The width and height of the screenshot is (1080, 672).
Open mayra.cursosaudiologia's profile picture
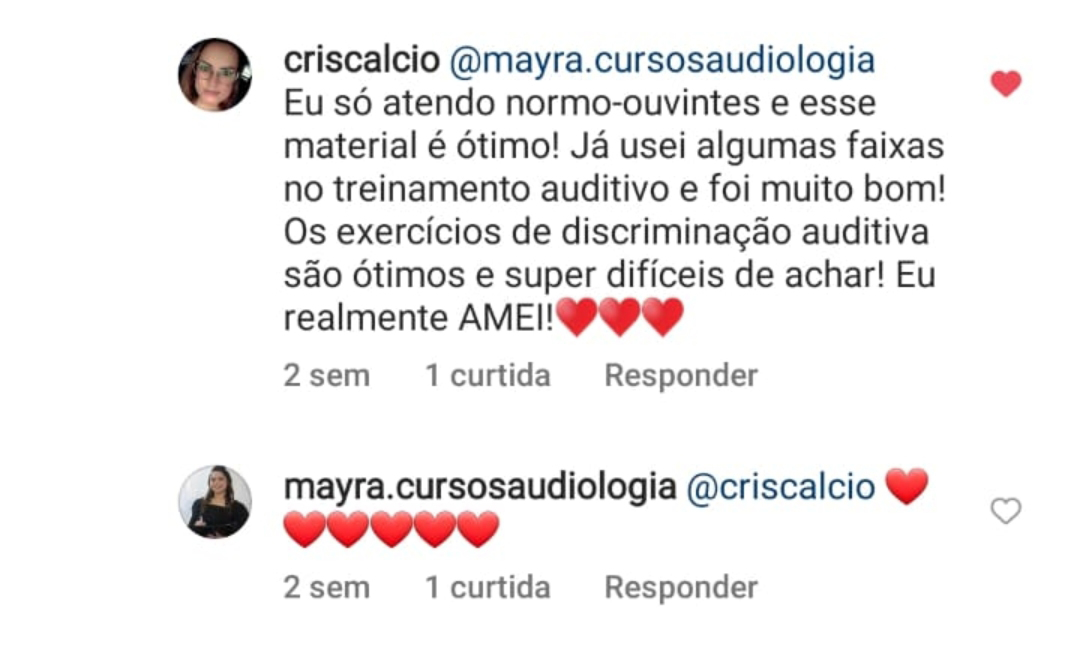tap(215, 502)
